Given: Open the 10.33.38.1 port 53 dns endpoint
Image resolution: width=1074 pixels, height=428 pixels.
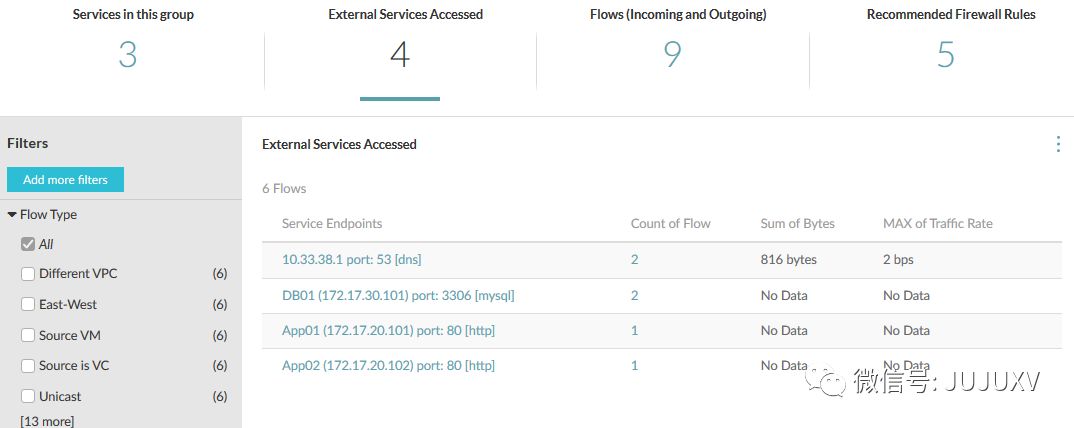Looking at the screenshot, I should (x=351, y=260).
